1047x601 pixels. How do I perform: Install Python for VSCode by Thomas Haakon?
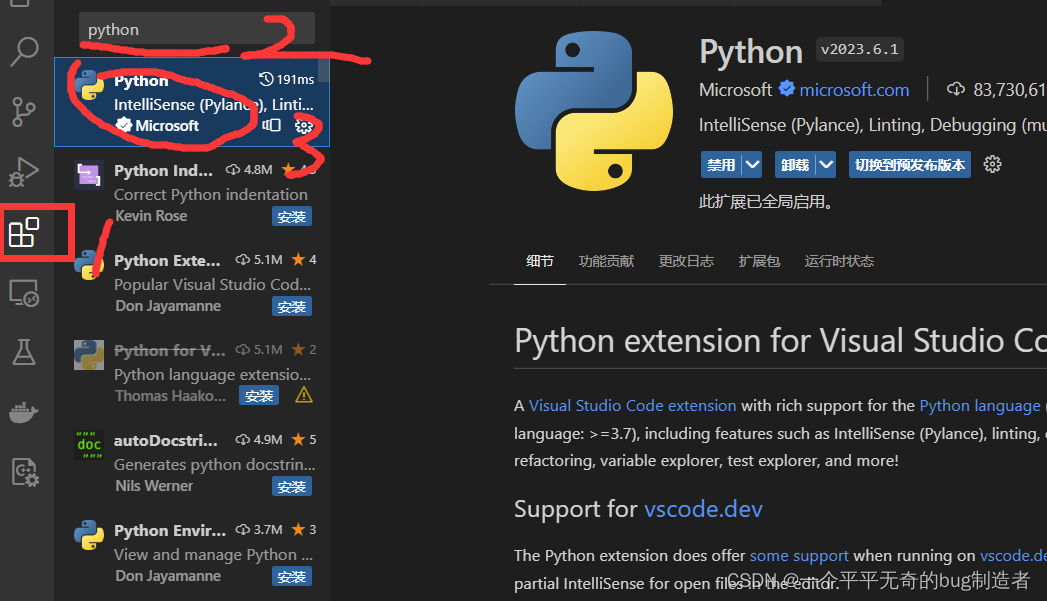tap(259, 396)
